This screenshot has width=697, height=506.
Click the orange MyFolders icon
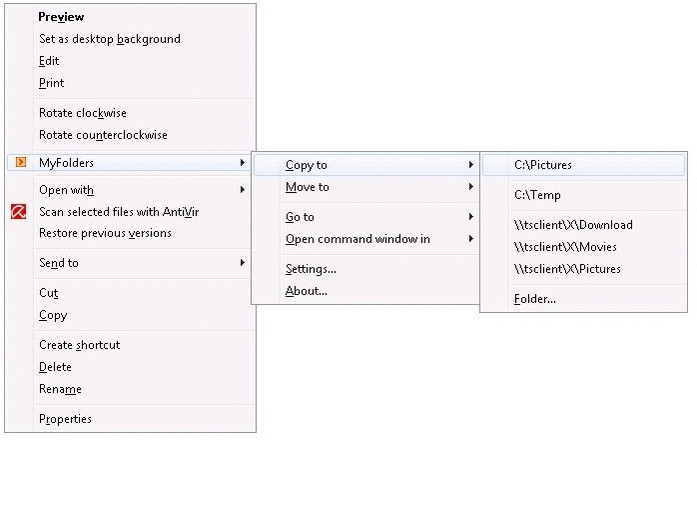coord(21,162)
